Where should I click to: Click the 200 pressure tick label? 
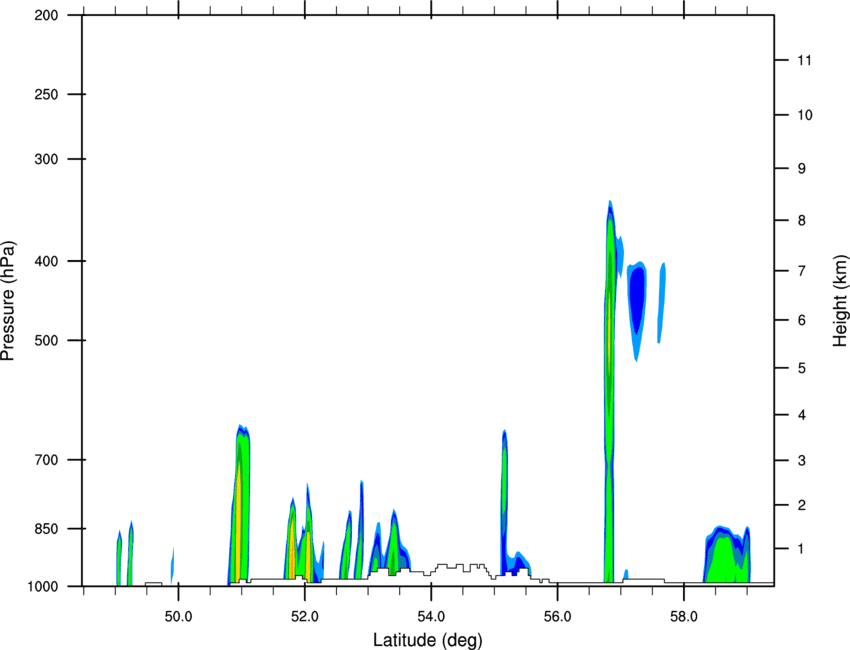coord(47,15)
